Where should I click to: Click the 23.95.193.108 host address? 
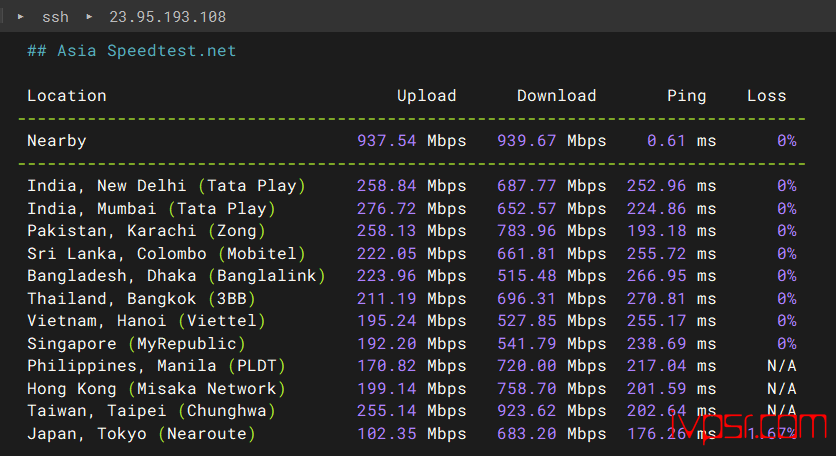click(x=167, y=17)
